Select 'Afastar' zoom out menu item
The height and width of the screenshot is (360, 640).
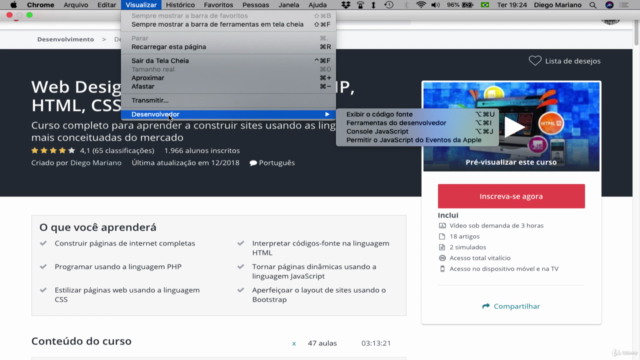tap(229, 87)
